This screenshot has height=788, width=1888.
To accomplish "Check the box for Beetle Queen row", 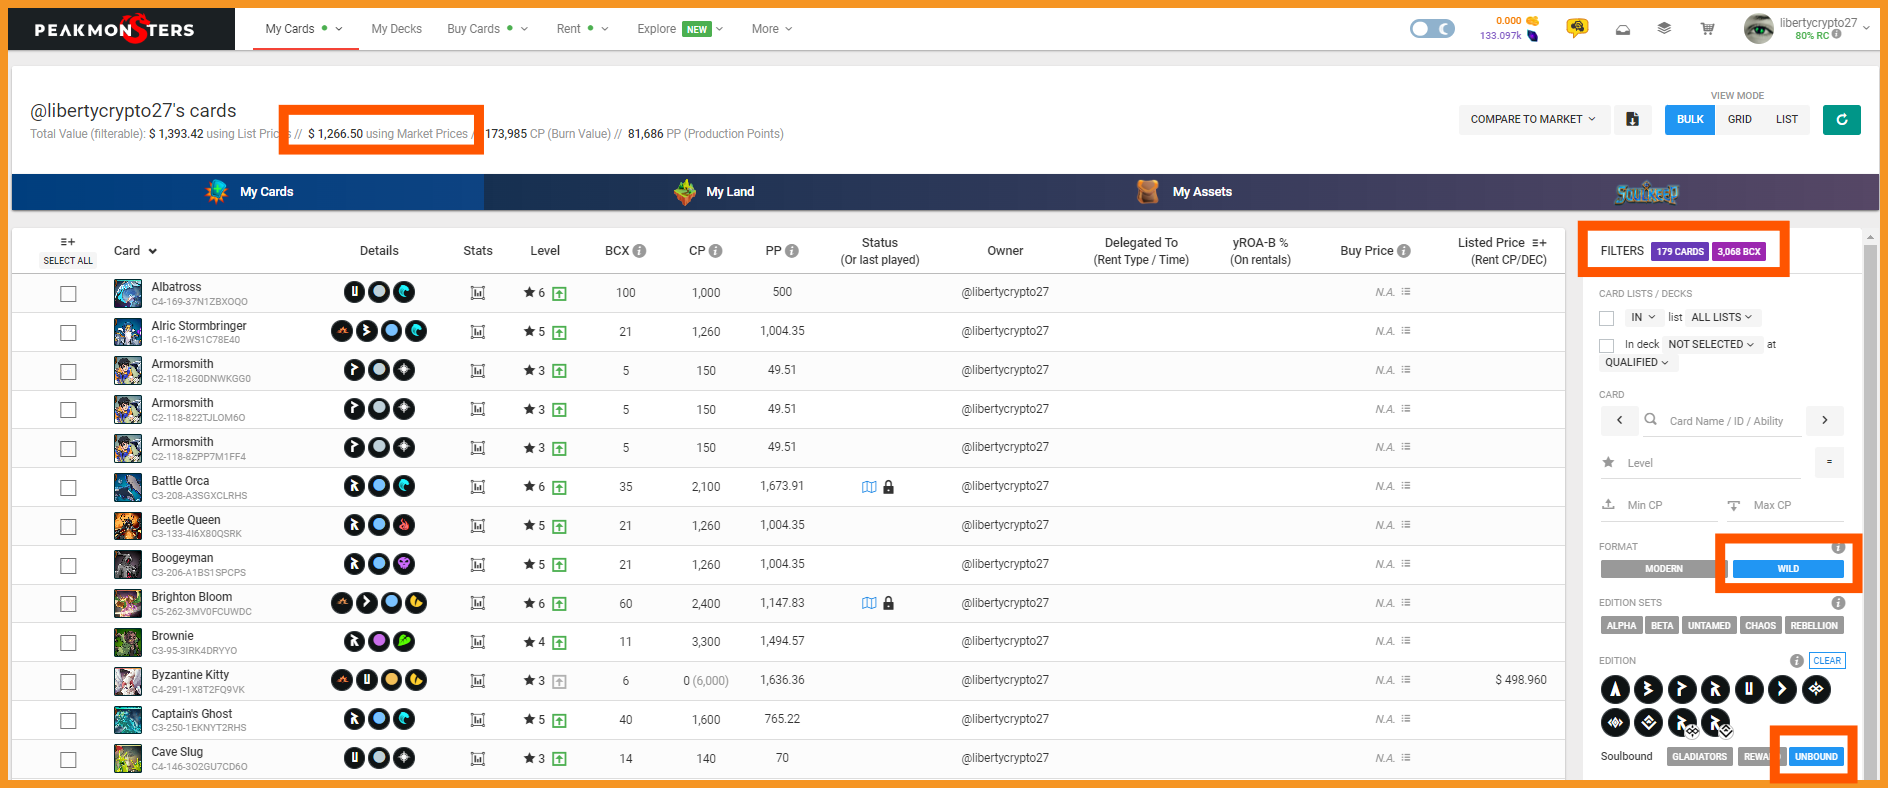I will (68, 526).
